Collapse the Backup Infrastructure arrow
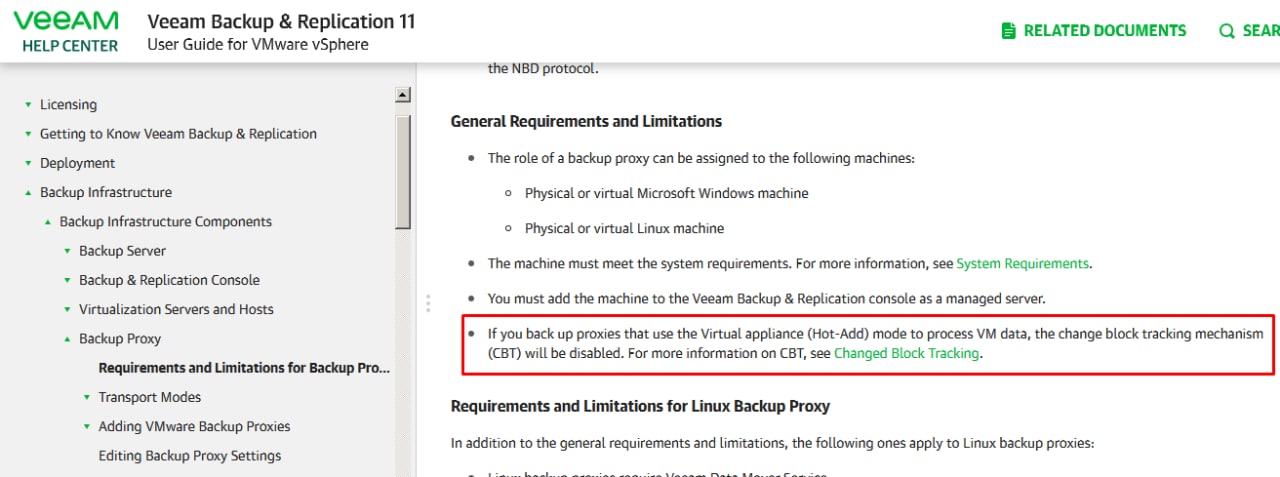This screenshot has width=1280, height=477. [x=28, y=193]
